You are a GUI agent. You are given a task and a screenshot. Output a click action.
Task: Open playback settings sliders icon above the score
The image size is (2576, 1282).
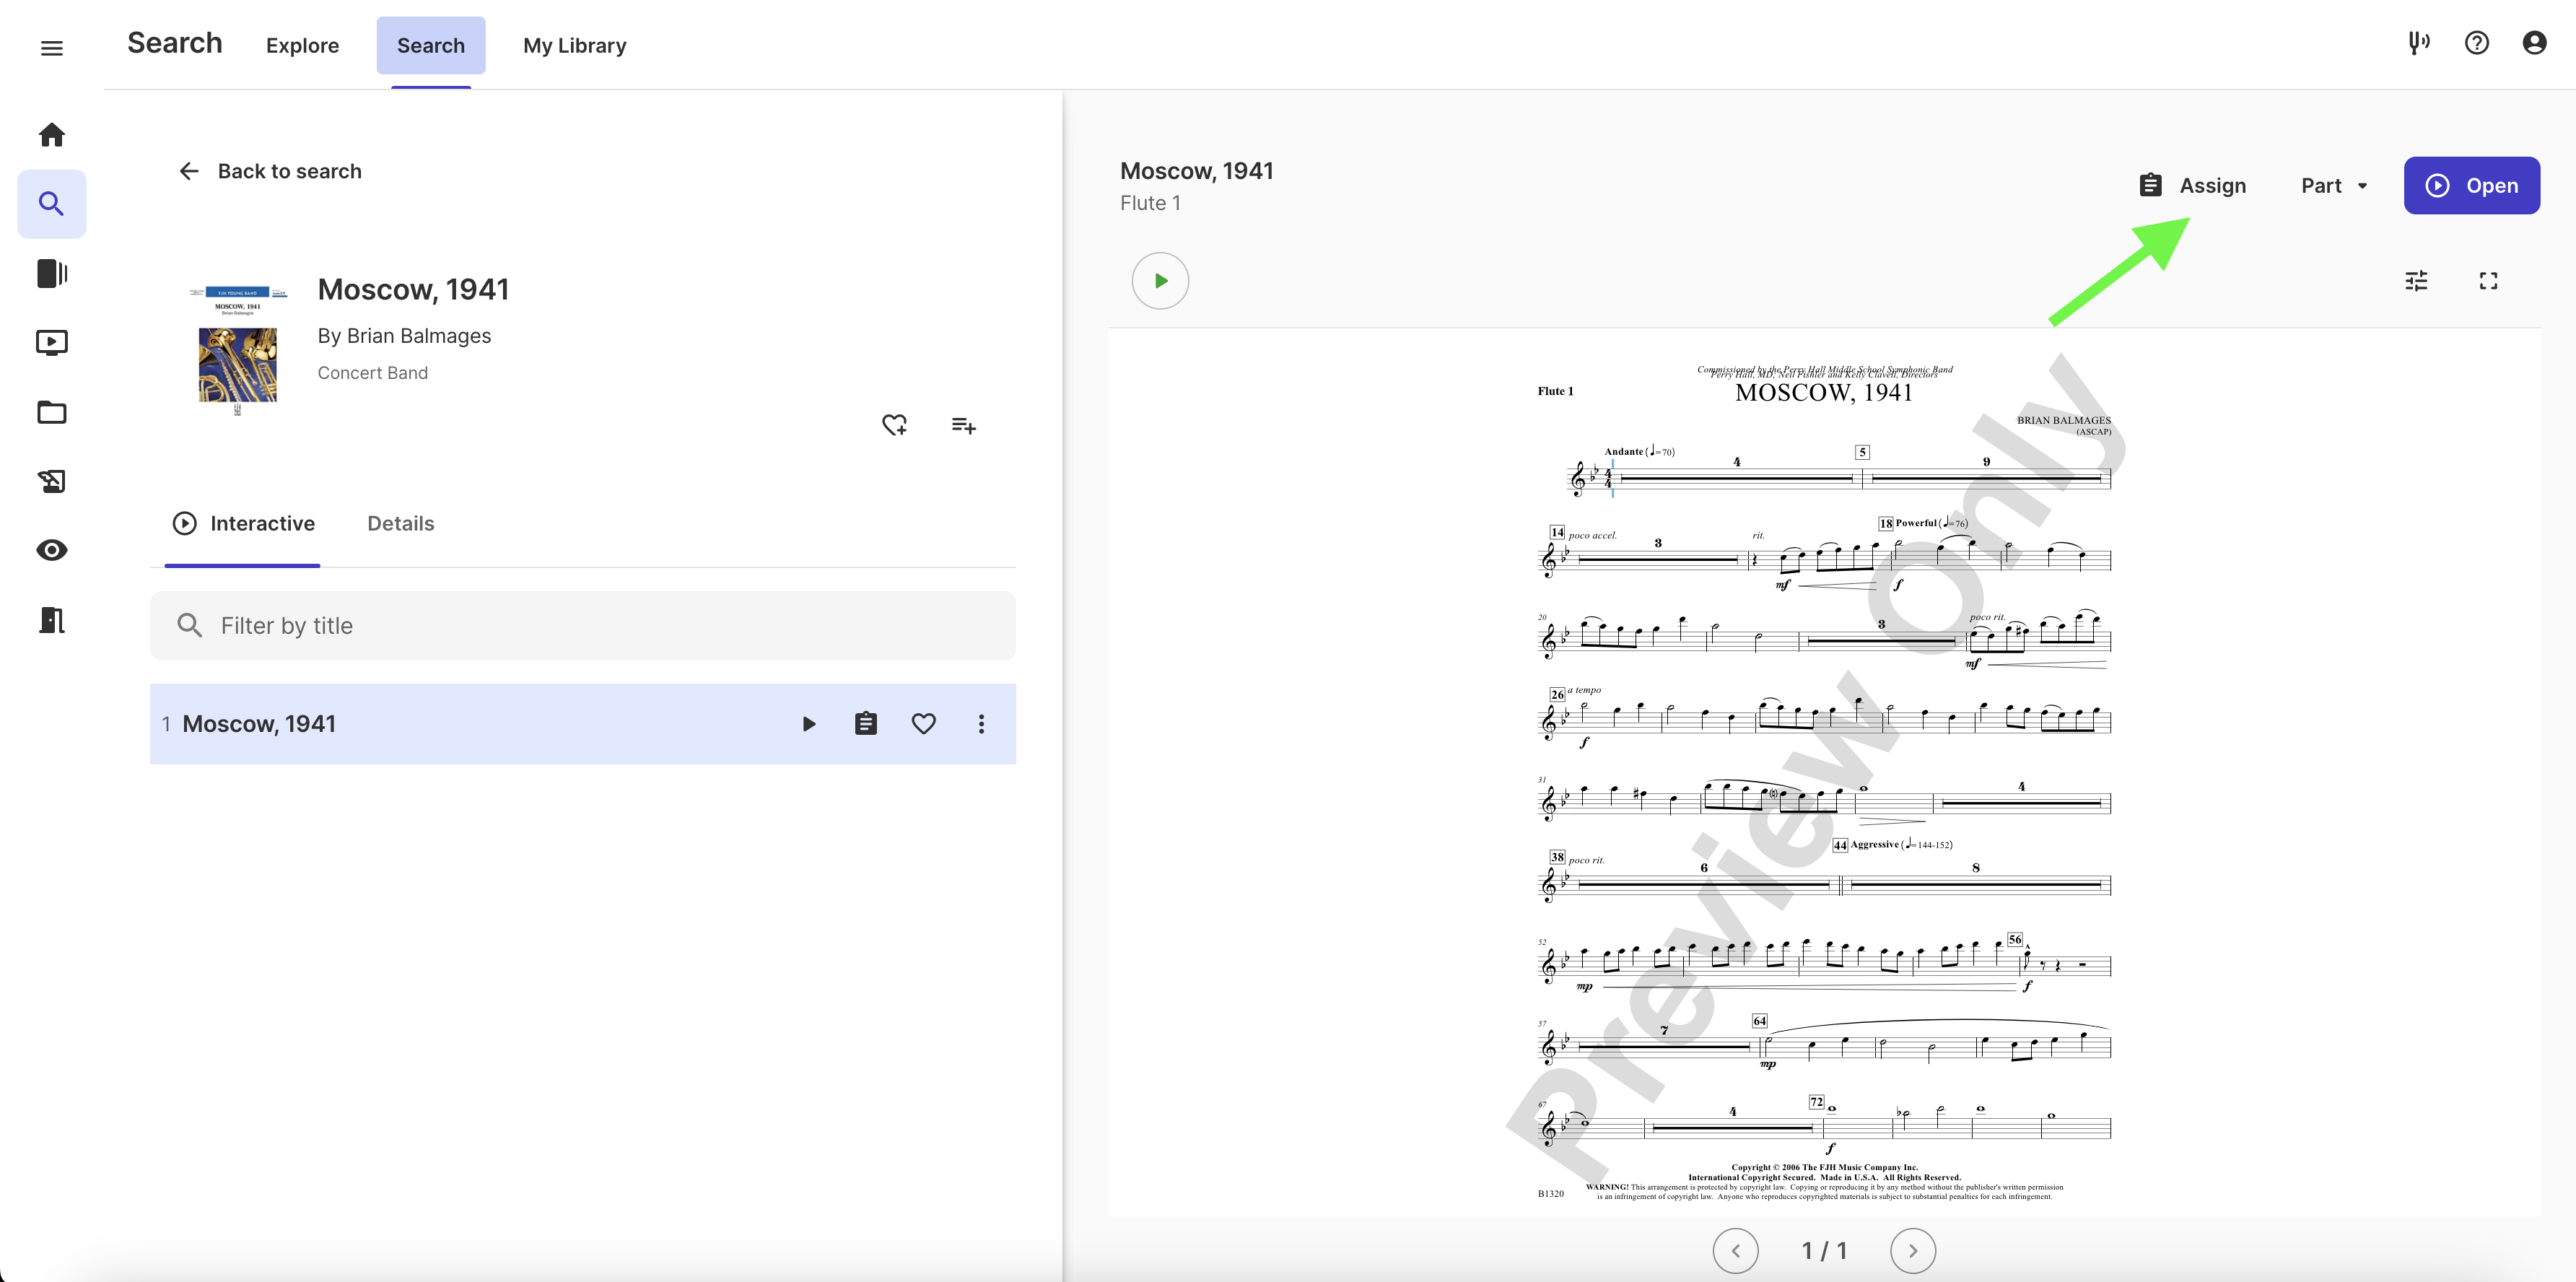(2416, 281)
